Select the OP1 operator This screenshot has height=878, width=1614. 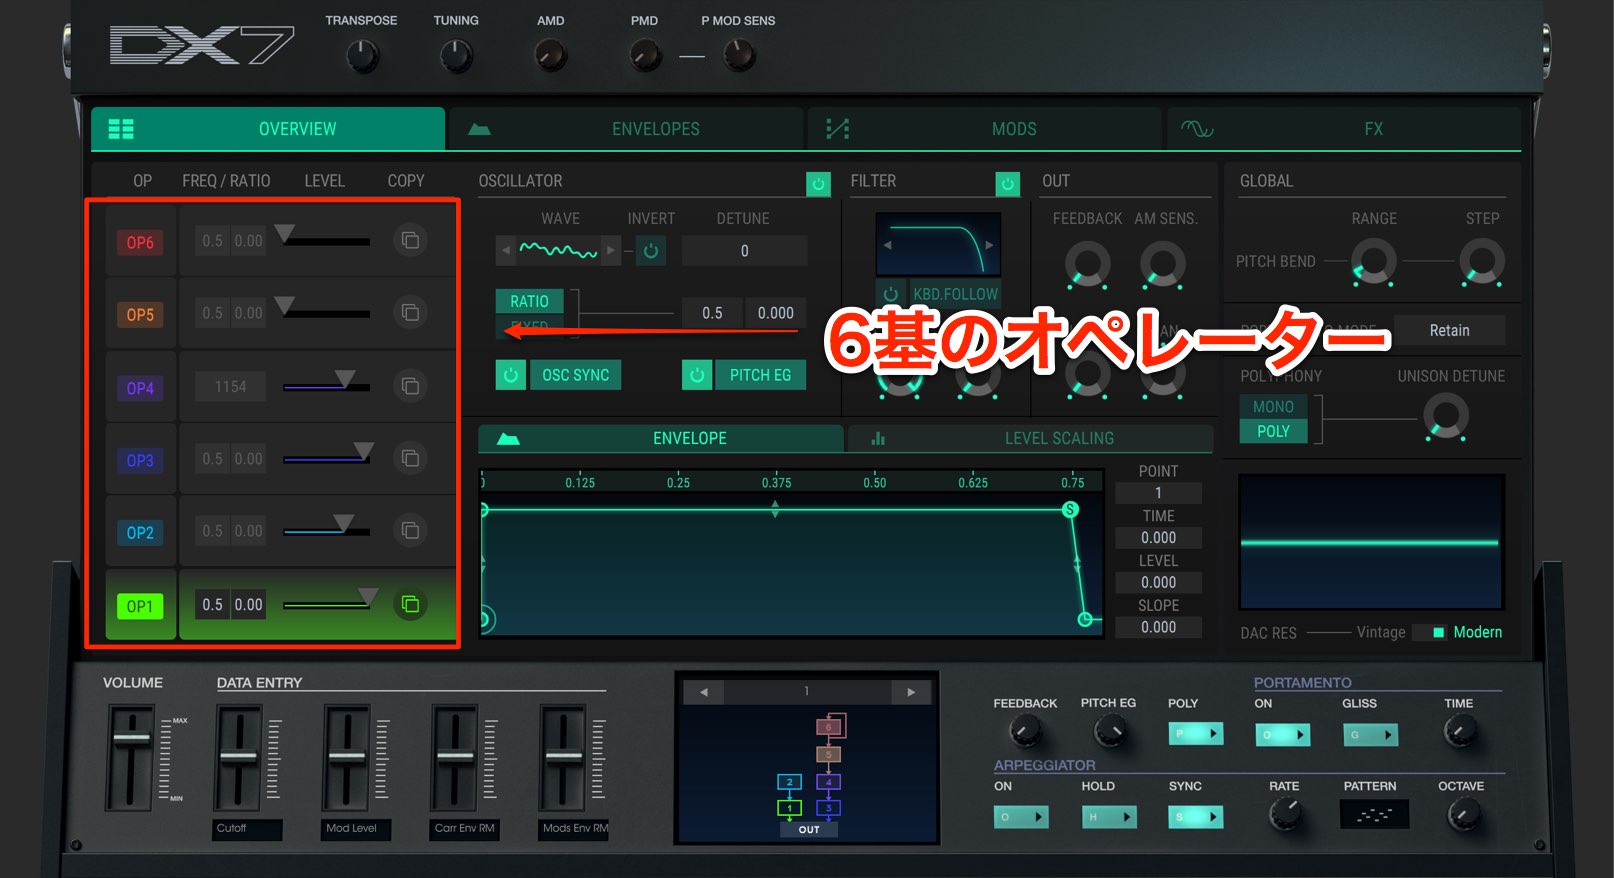140,606
